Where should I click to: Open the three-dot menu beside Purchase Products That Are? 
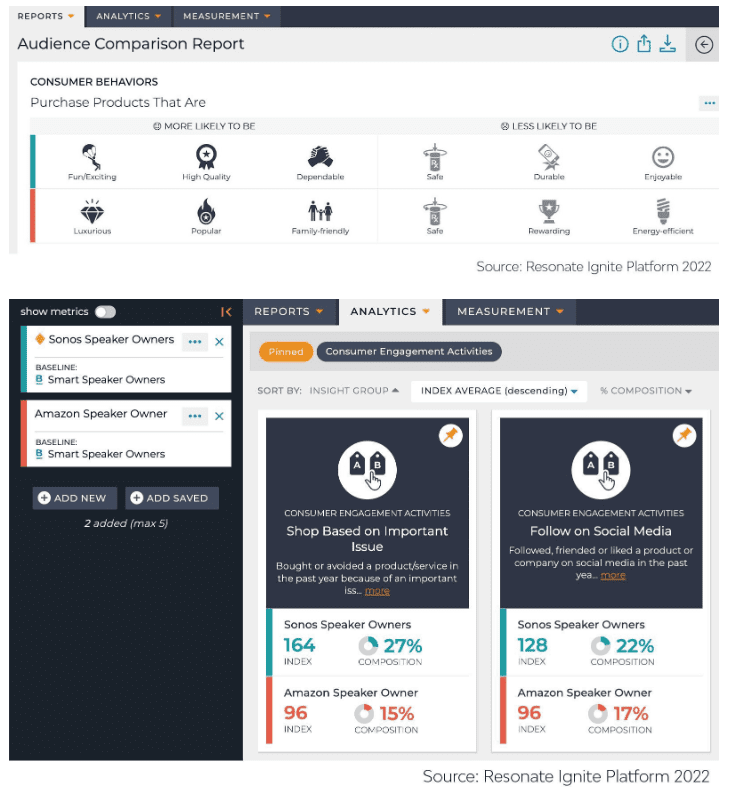coord(709,103)
